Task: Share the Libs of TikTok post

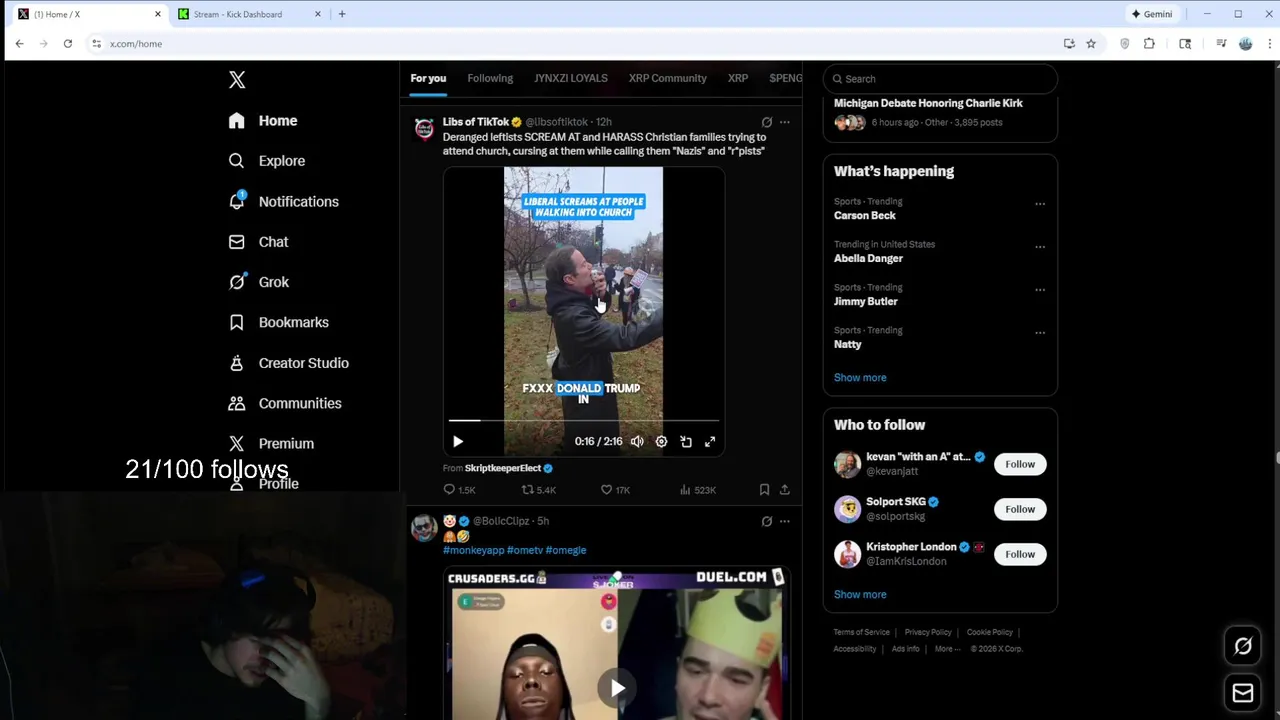Action: pyautogui.click(x=785, y=490)
